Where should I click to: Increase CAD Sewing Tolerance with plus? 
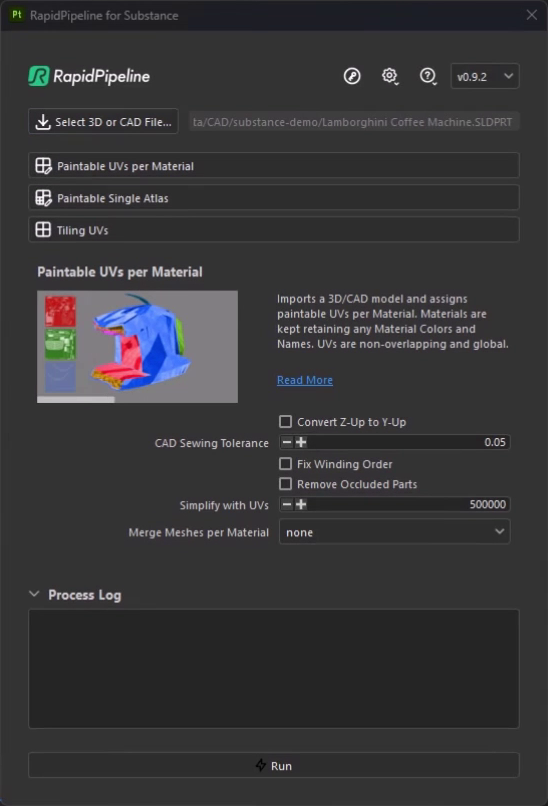pos(301,442)
